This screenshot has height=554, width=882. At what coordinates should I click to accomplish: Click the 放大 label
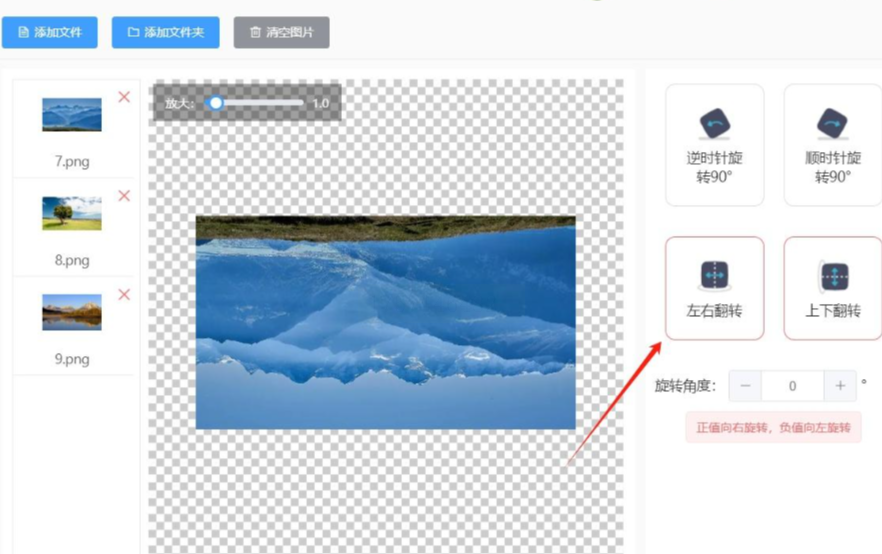click(x=179, y=103)
